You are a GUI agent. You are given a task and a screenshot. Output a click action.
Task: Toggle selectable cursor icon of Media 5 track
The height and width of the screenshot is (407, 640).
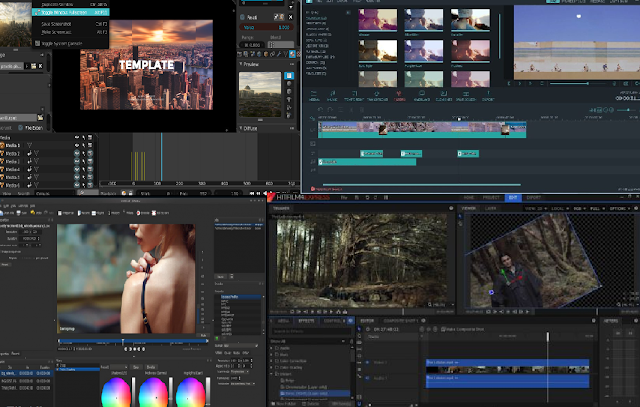click(84, 177)
